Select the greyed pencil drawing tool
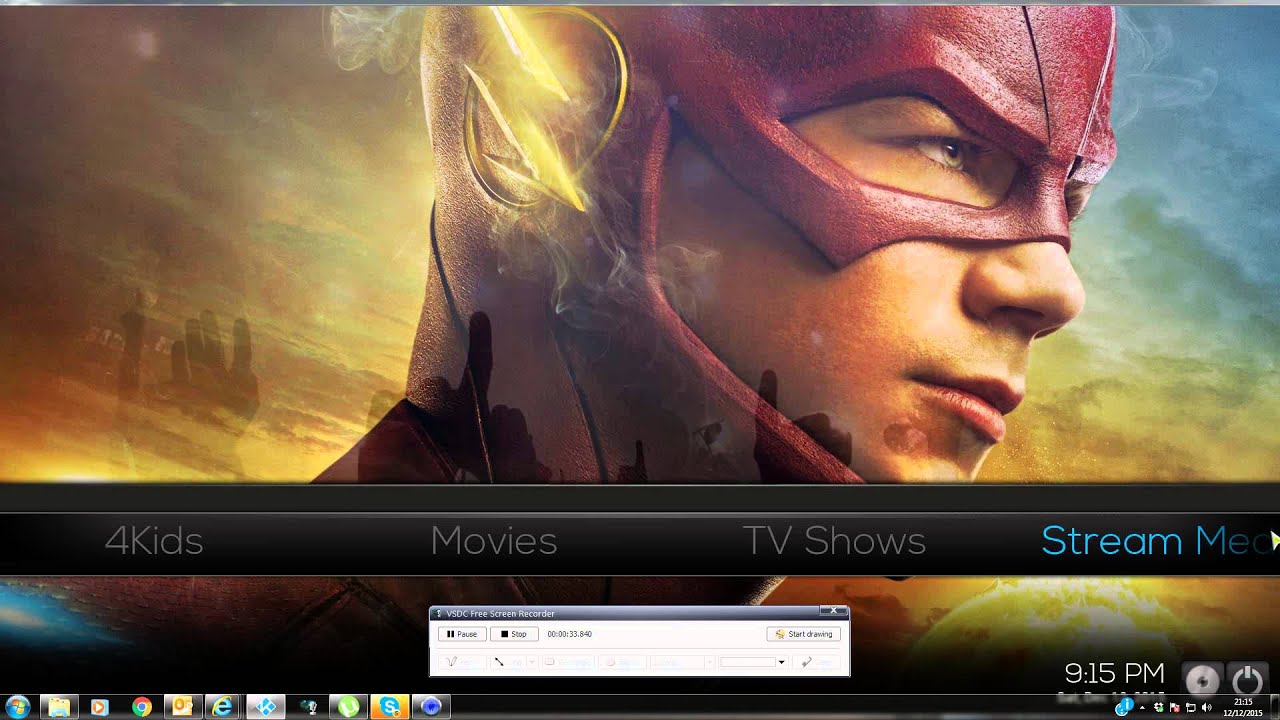The image size is (1280, 720). pos(462,662)
